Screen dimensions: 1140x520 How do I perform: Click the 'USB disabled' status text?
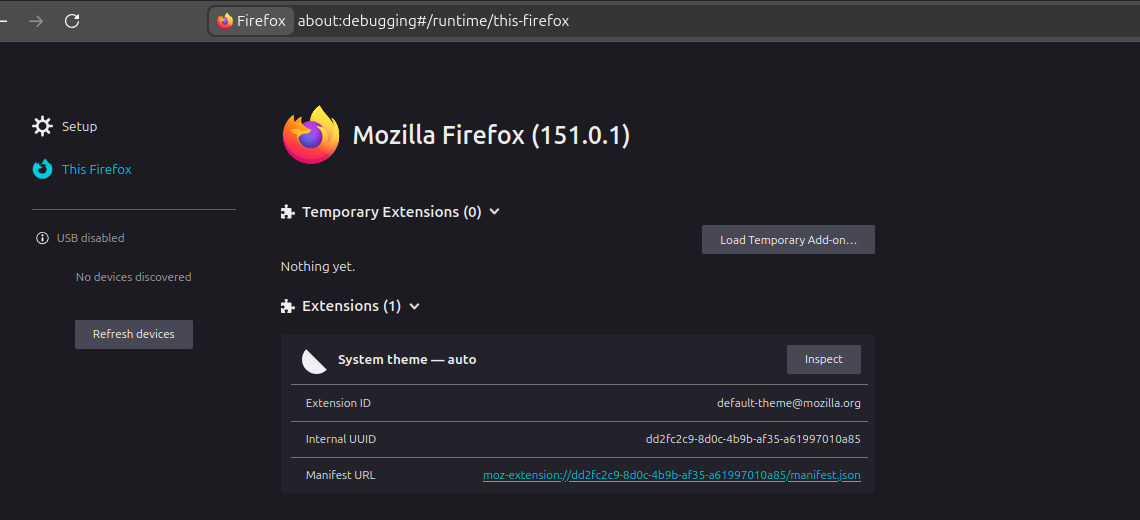(x=91, y=238)
